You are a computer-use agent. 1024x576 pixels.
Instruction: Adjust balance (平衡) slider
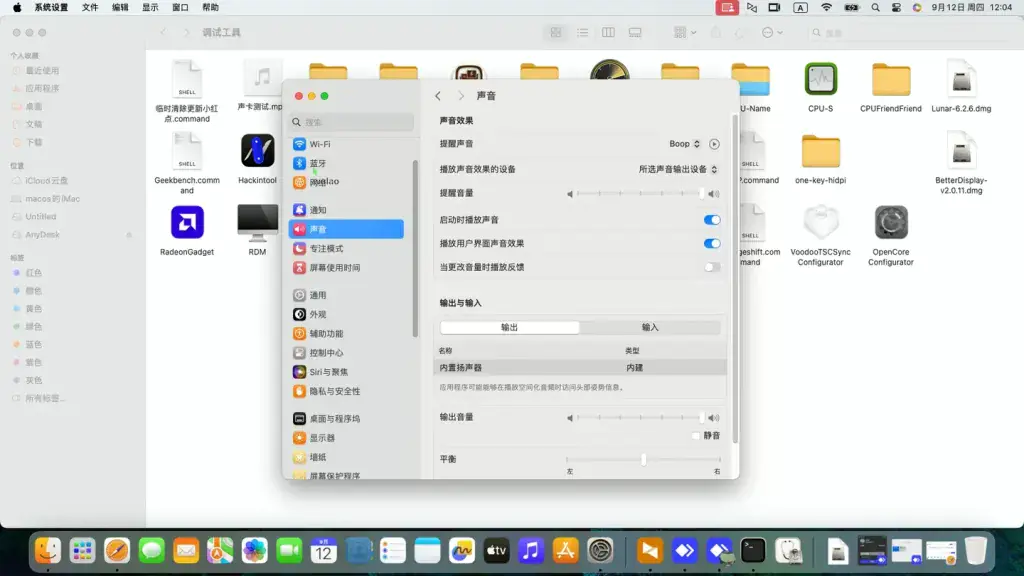pyautogui.click(x=643, y=459)
